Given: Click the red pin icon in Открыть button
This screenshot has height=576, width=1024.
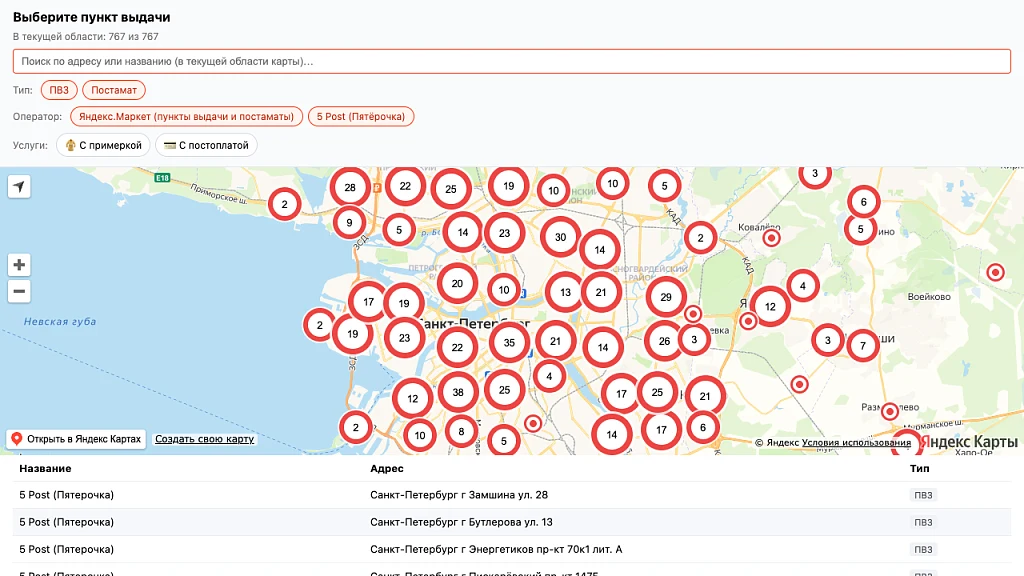Looking at the screenshot, I should (x=17, y=439).
